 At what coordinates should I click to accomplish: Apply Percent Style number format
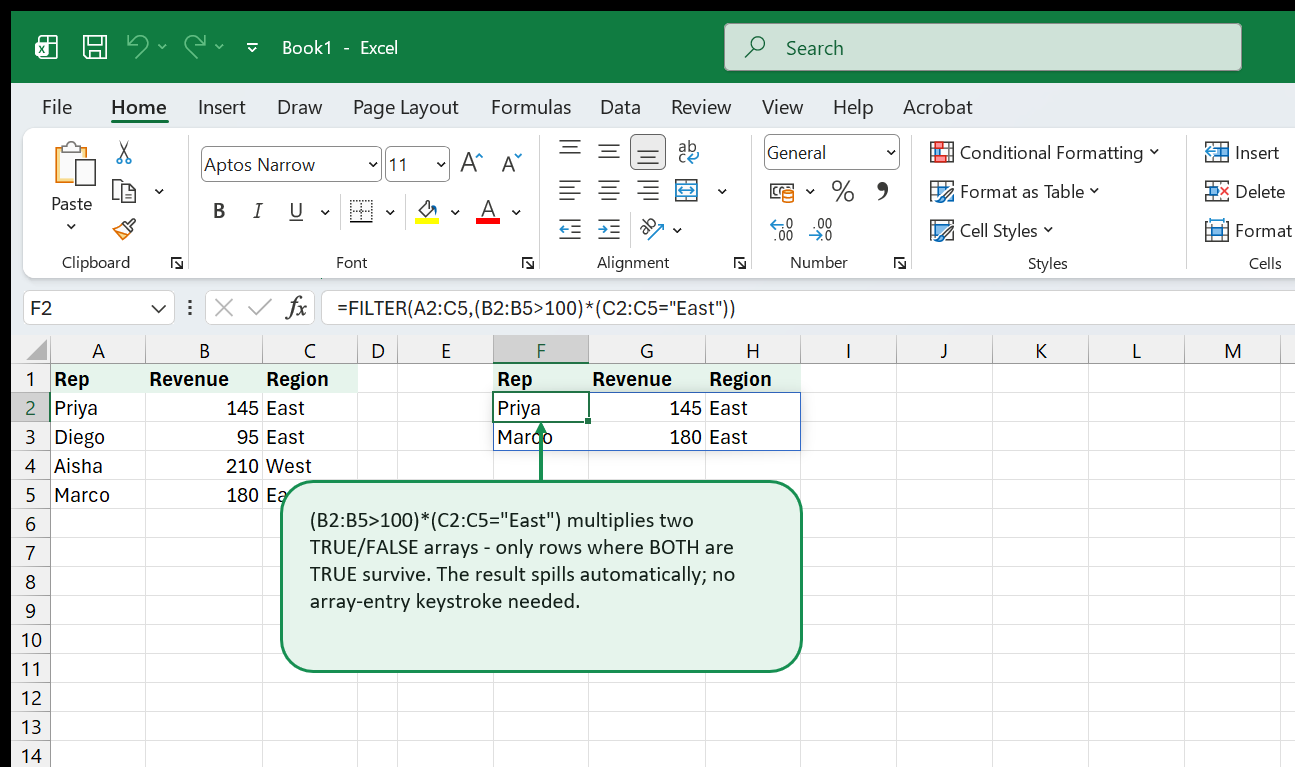click(x=843, y=191)
